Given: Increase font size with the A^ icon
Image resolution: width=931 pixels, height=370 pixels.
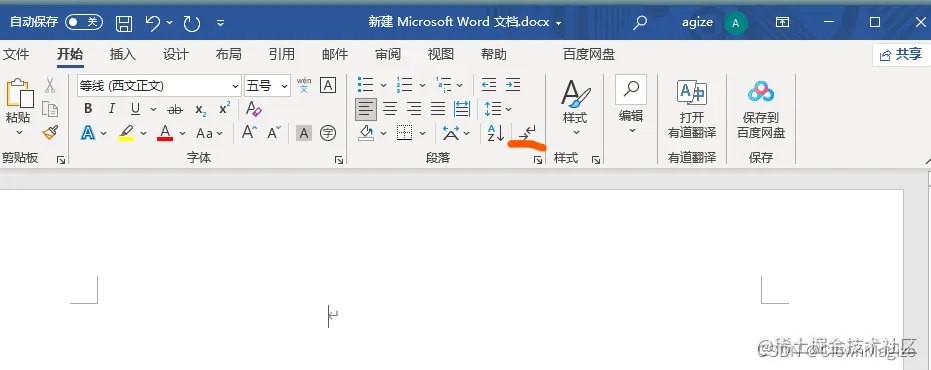Looking at the screenshot, I should 249,132.
